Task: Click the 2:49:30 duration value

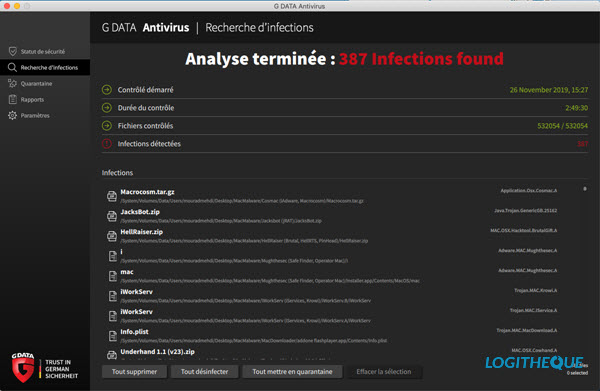Action: [577, 108]
